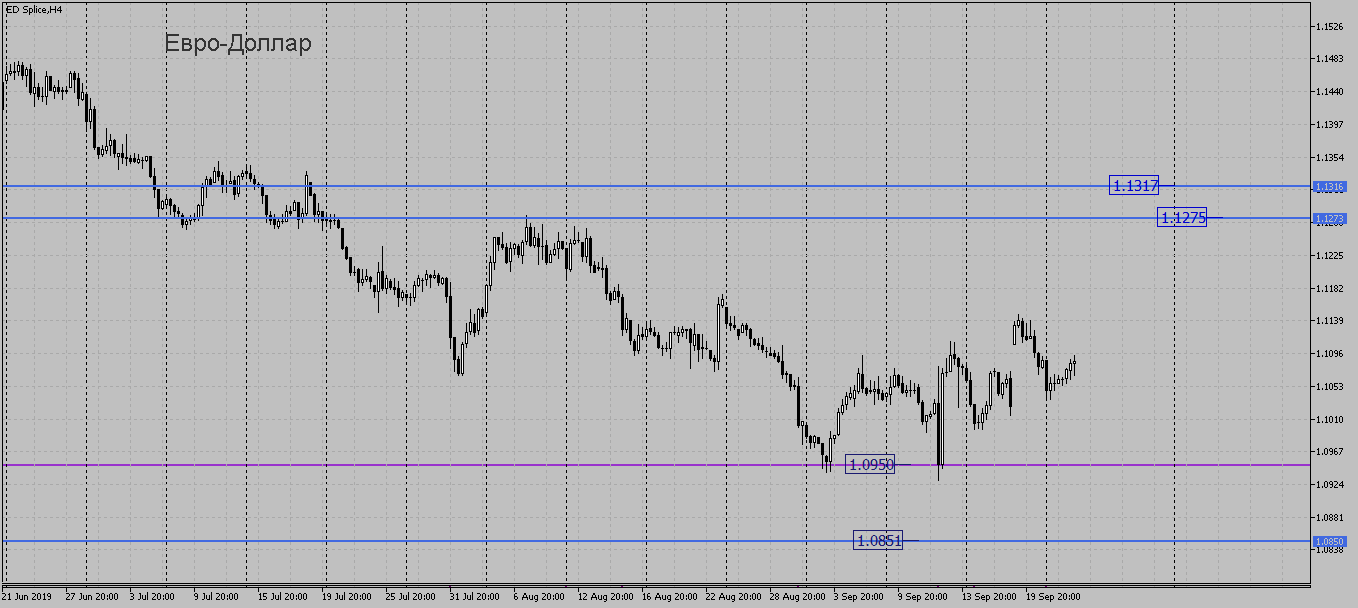Screen dimensions: 1358x608
Task: Select the 1.0851 price text label
Action: [x=878, y=540]
